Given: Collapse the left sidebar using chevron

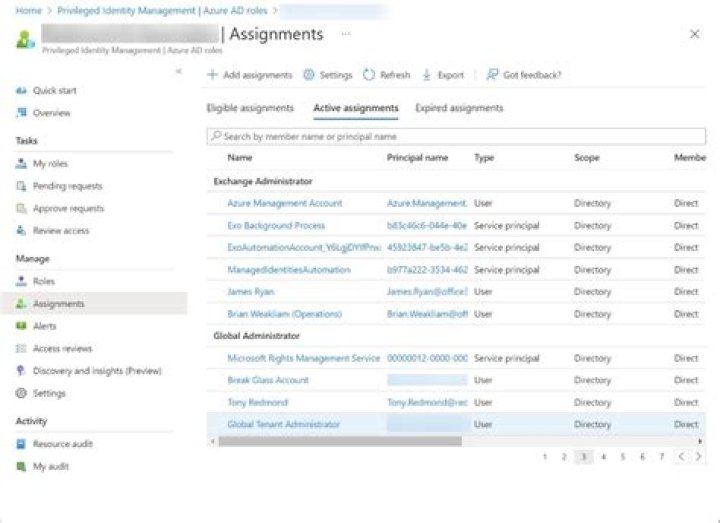Looking at the screenshot, I should click(x=178, y=72).
